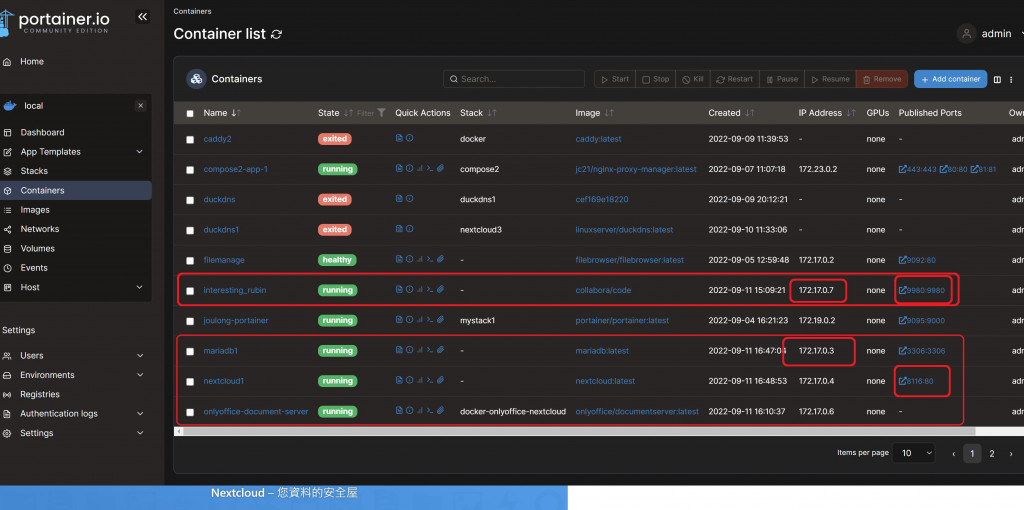1024x510 pixels.
Task: Open the admin user avatar menu
Action: coord(967,34)
